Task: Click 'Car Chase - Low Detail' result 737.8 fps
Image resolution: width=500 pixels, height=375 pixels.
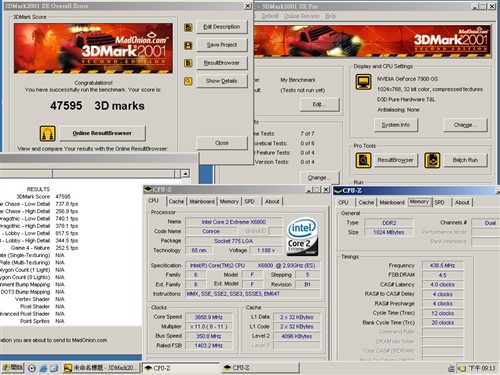Action: click(67, 204)
